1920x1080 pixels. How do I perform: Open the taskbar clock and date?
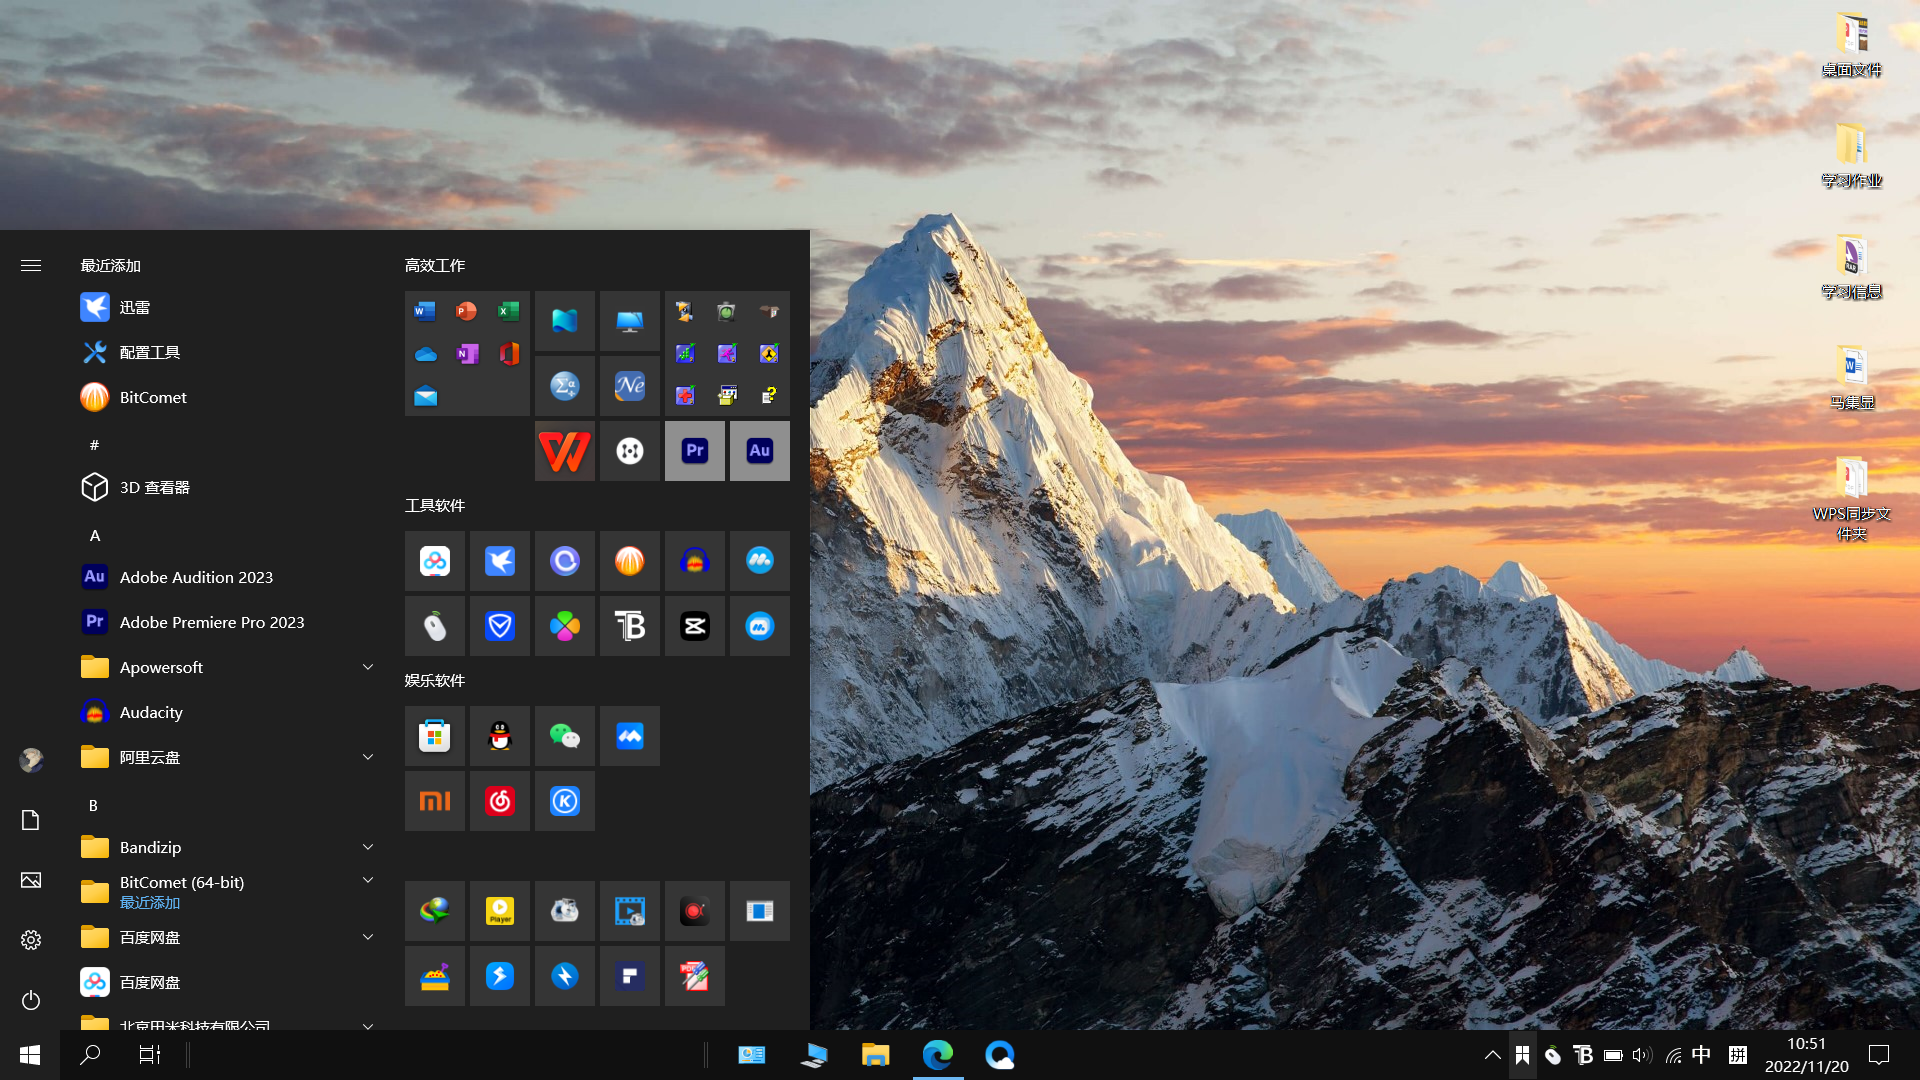1806,1054
